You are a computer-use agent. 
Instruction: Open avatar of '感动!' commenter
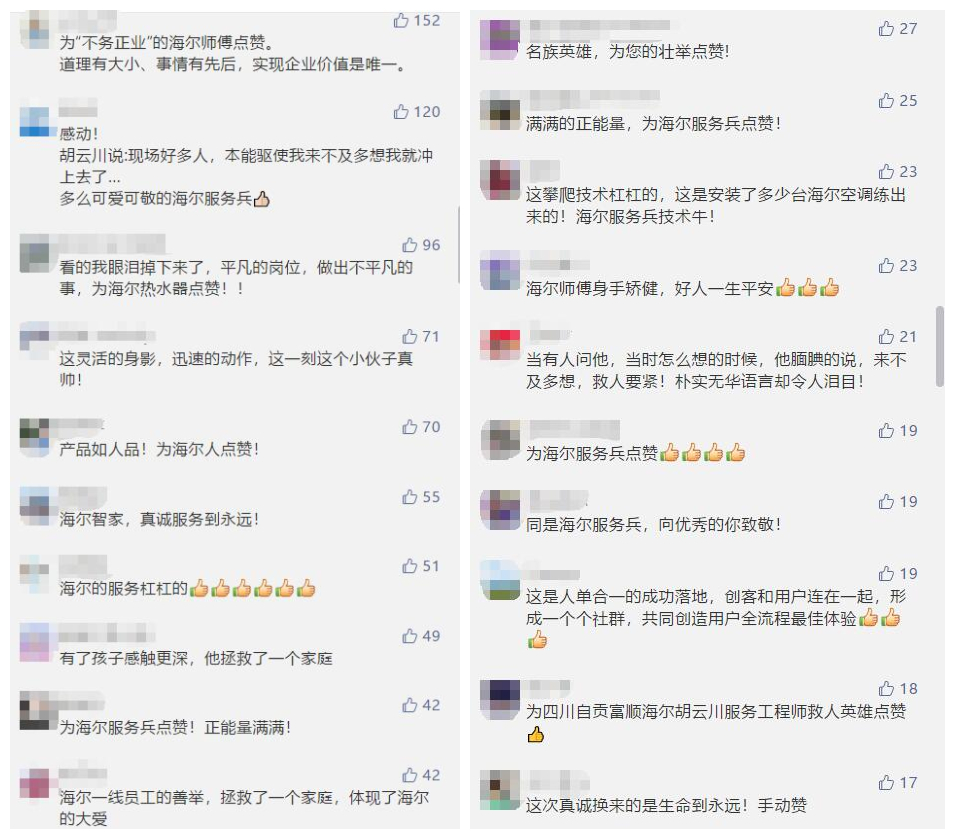click(34, 122)
